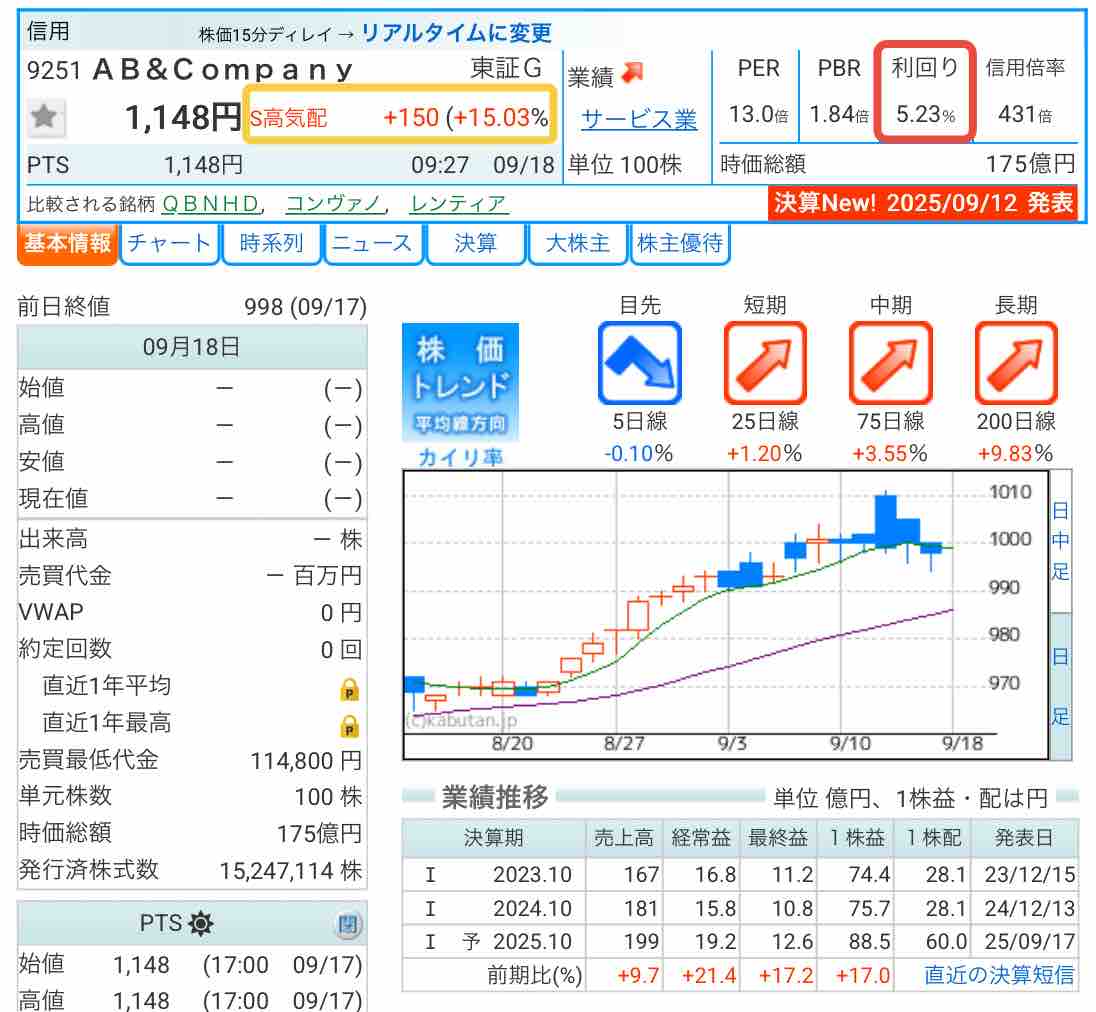1096x1012 pixels.
Task: Click the 5日線 label under 目先
Action: click(x=640, y=421)
